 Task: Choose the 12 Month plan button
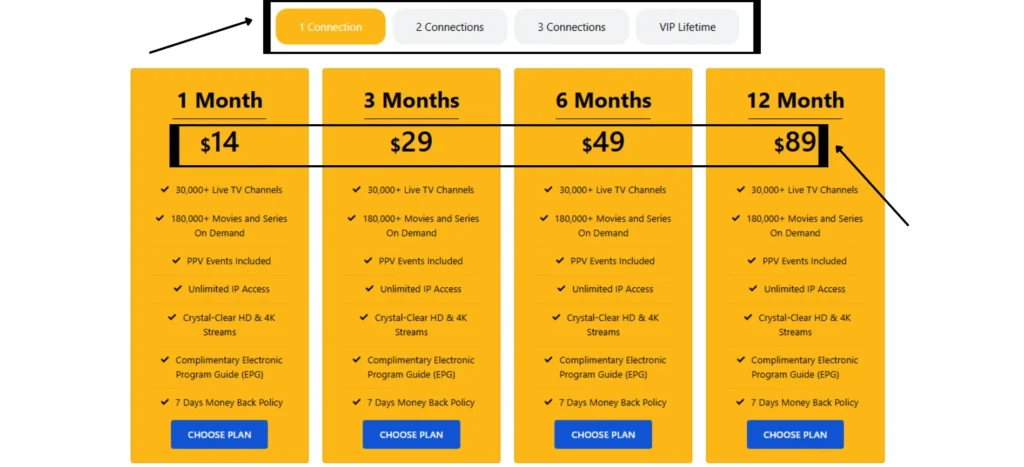(x=795, y=435)
